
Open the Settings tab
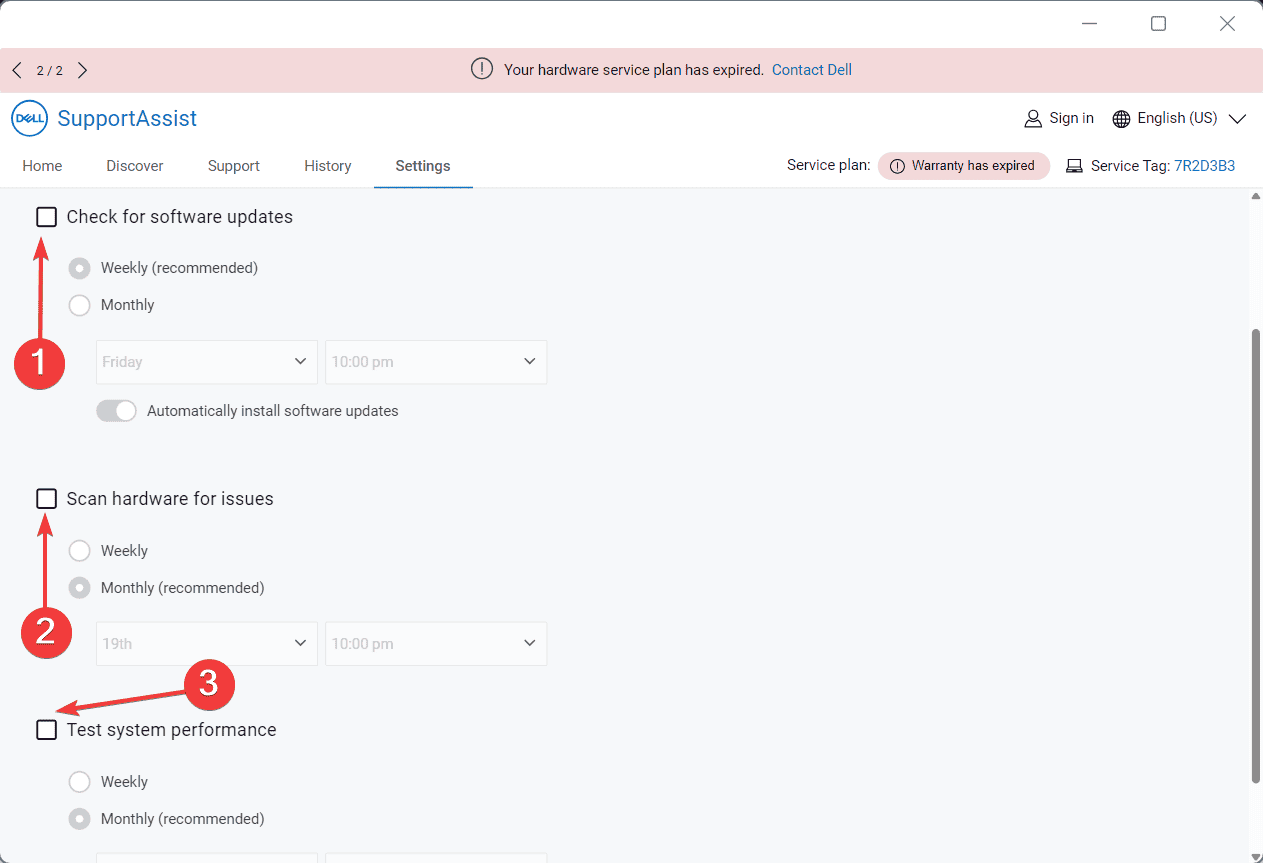coord(423,166)
